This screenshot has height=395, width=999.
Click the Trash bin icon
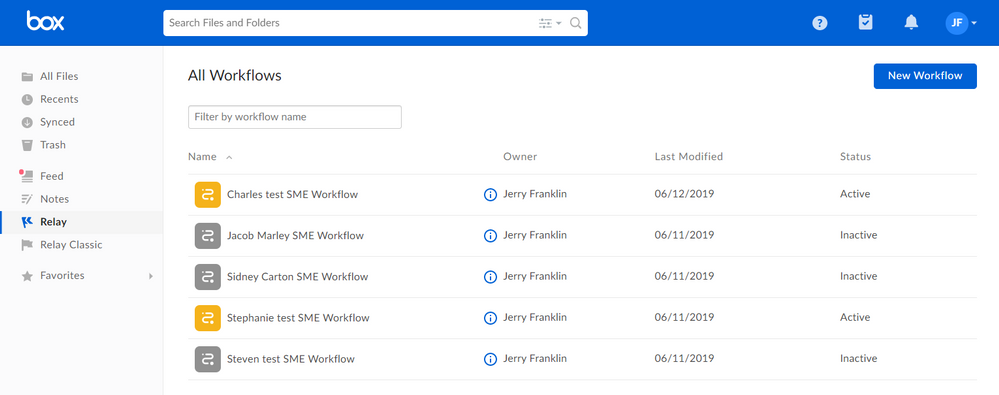click(x=27, y=145)
